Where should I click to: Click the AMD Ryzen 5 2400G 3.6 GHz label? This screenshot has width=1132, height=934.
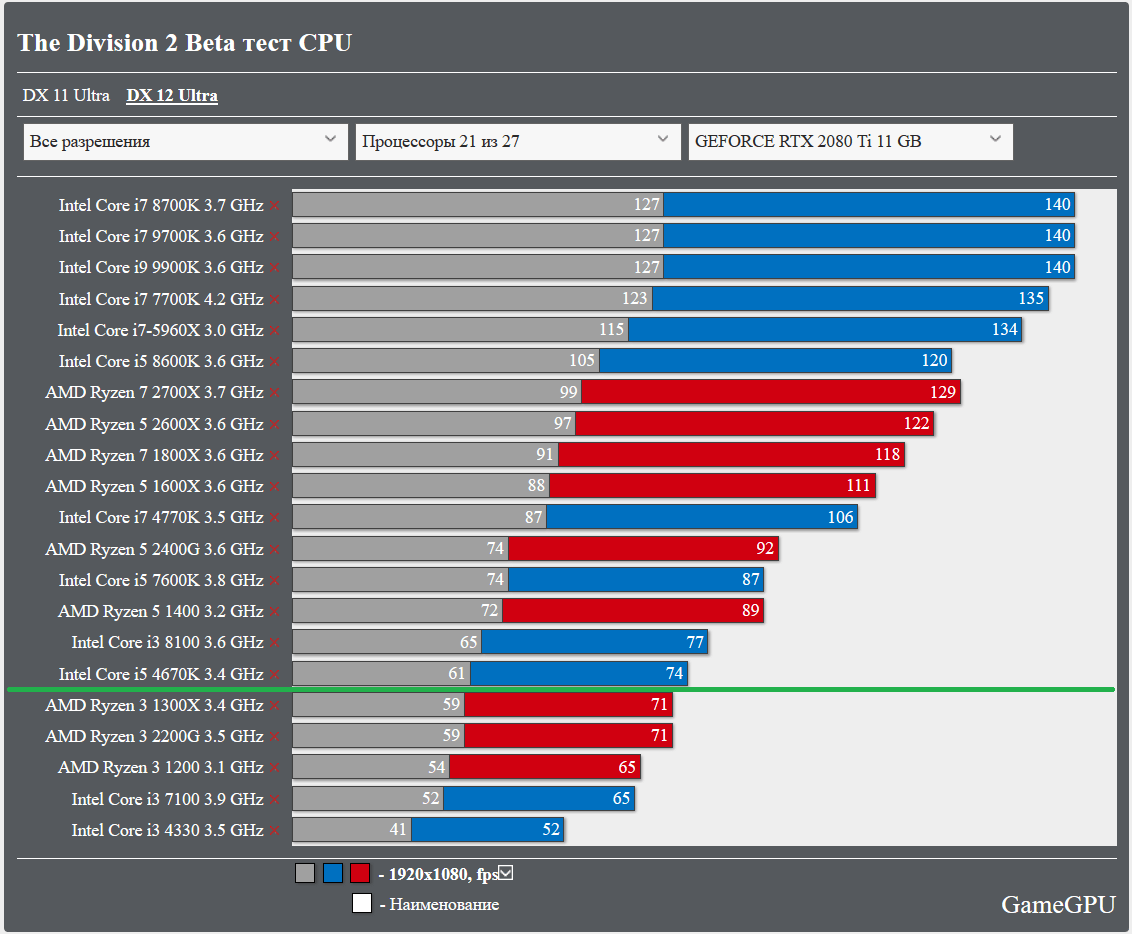[154, 549]
